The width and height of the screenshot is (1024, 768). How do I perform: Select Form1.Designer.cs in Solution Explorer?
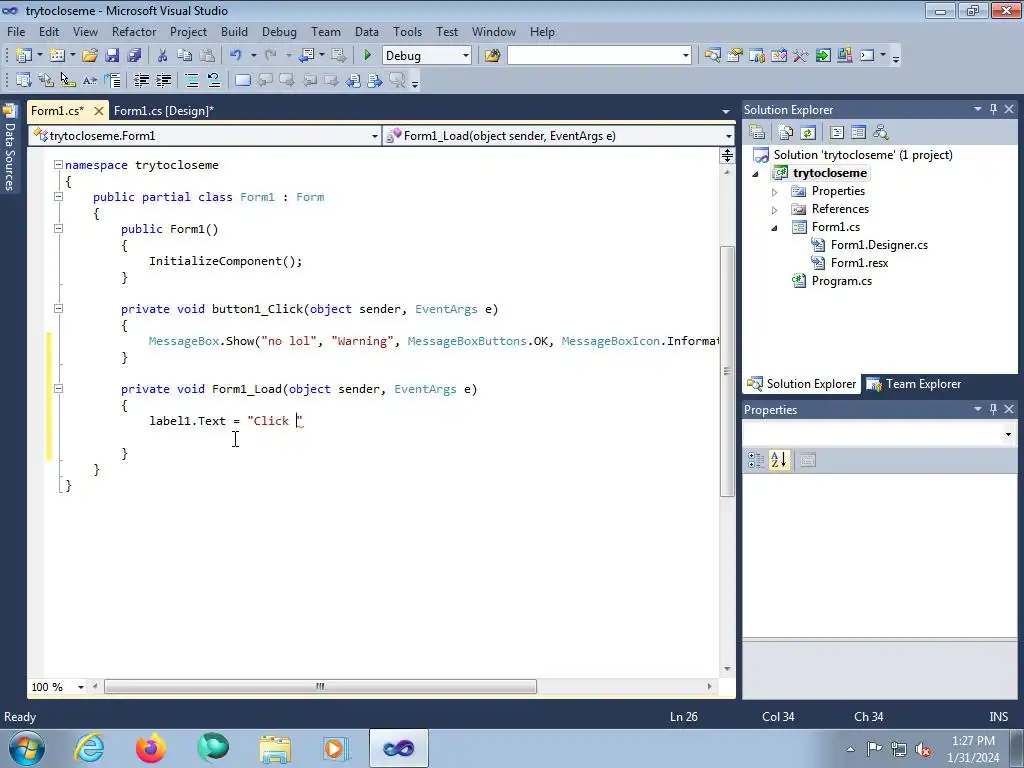pyautogui.click(x=879, y=245)
